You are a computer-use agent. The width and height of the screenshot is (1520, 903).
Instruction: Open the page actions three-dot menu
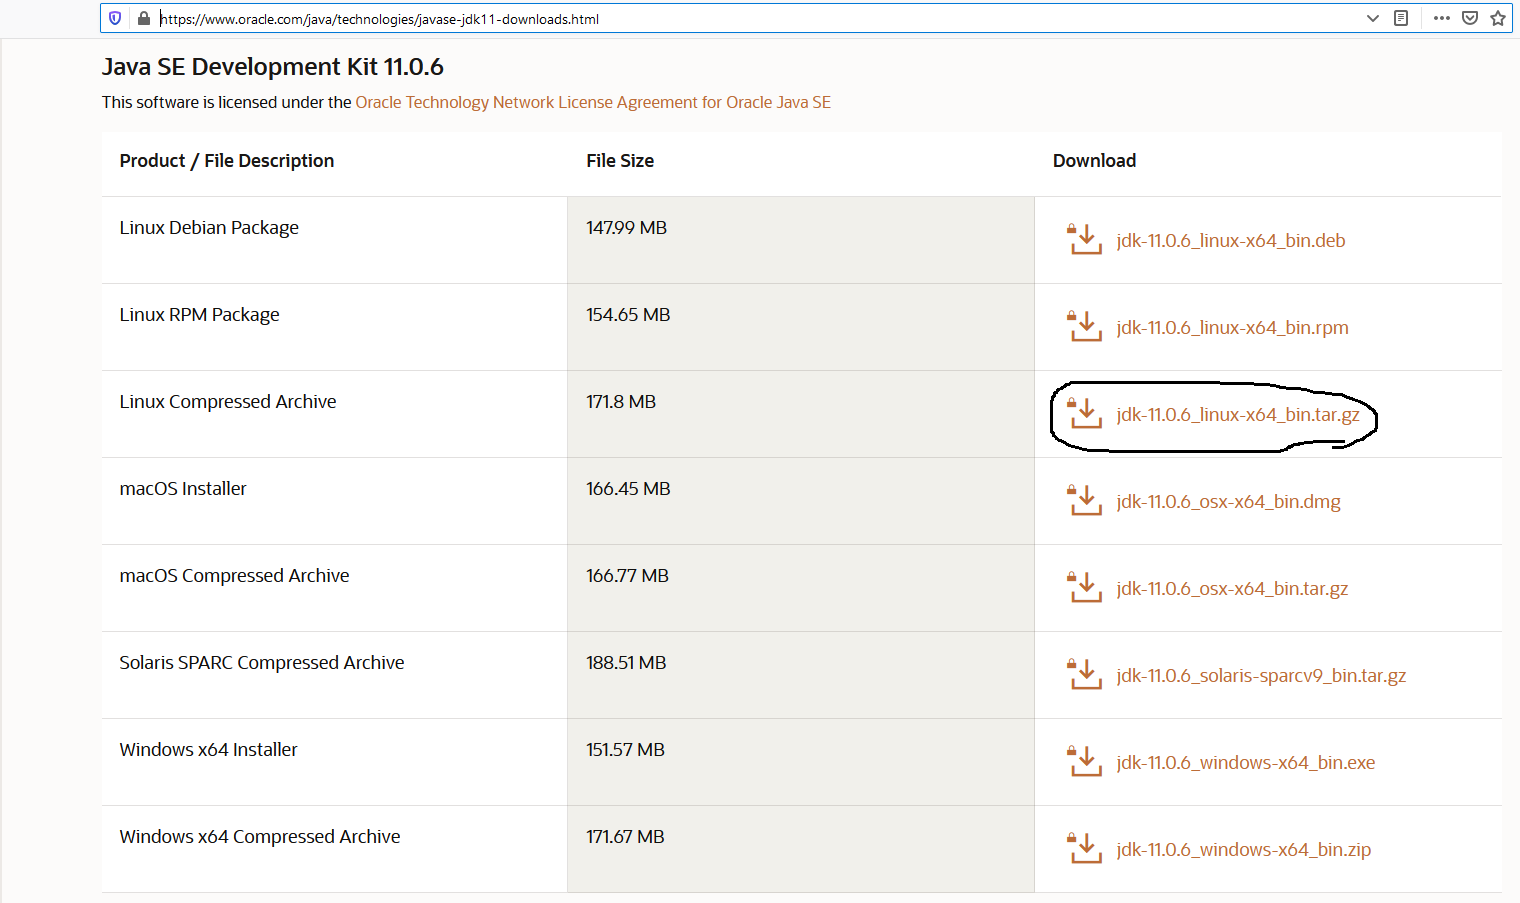tap(1441, 18)
